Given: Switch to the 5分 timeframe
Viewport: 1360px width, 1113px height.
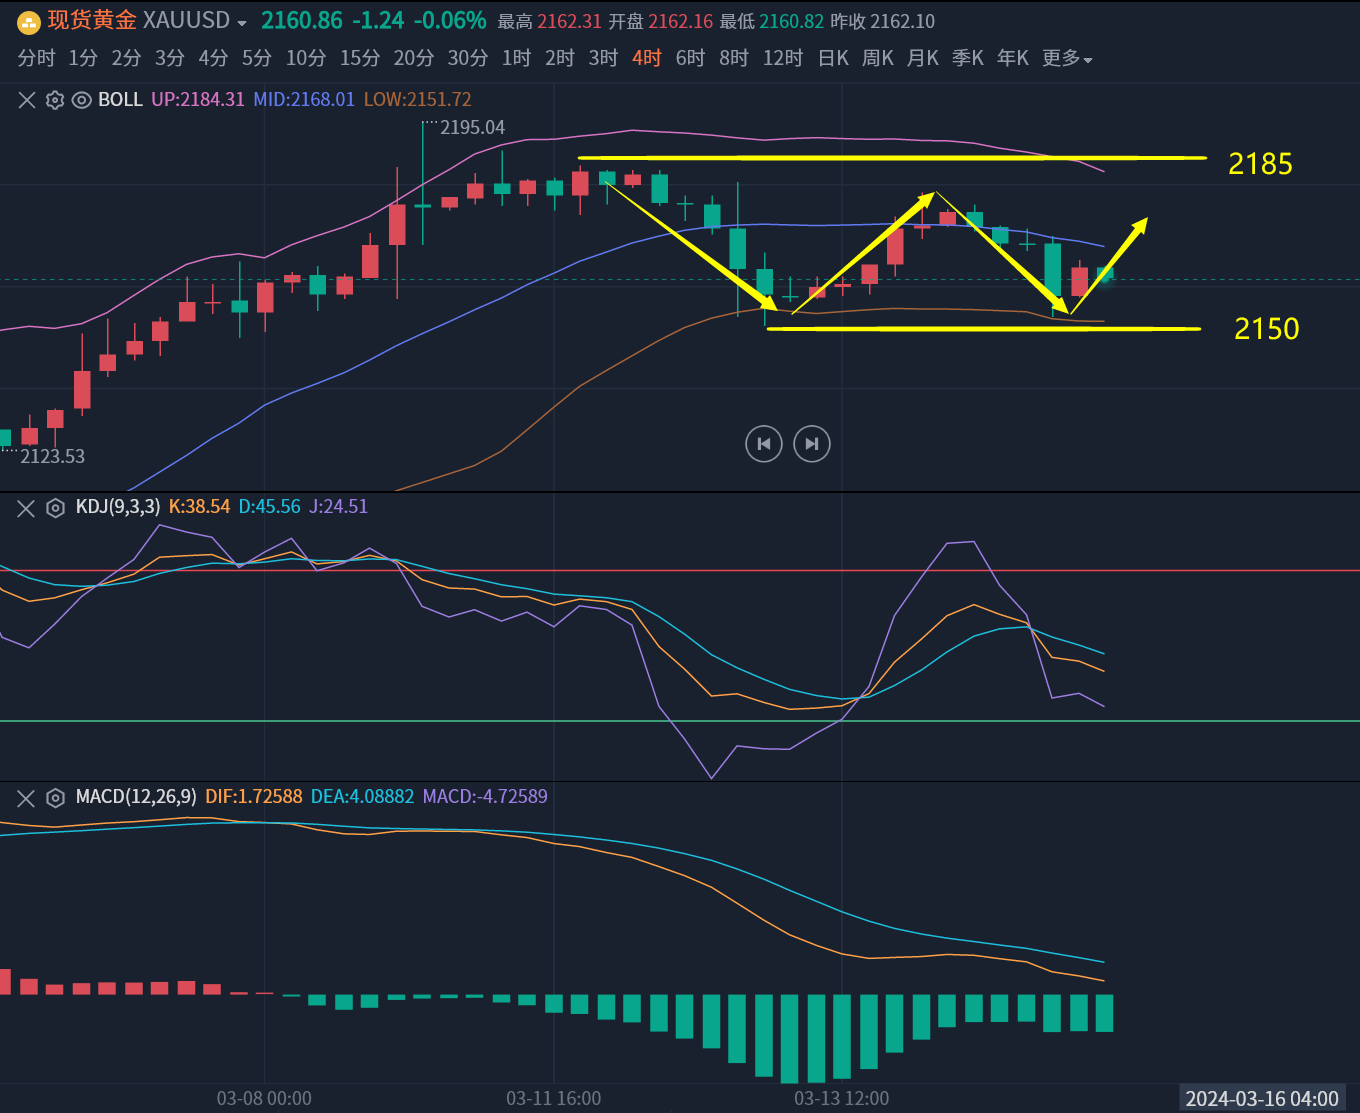Looking at the screenshot, I should click(x=257, y=59).
